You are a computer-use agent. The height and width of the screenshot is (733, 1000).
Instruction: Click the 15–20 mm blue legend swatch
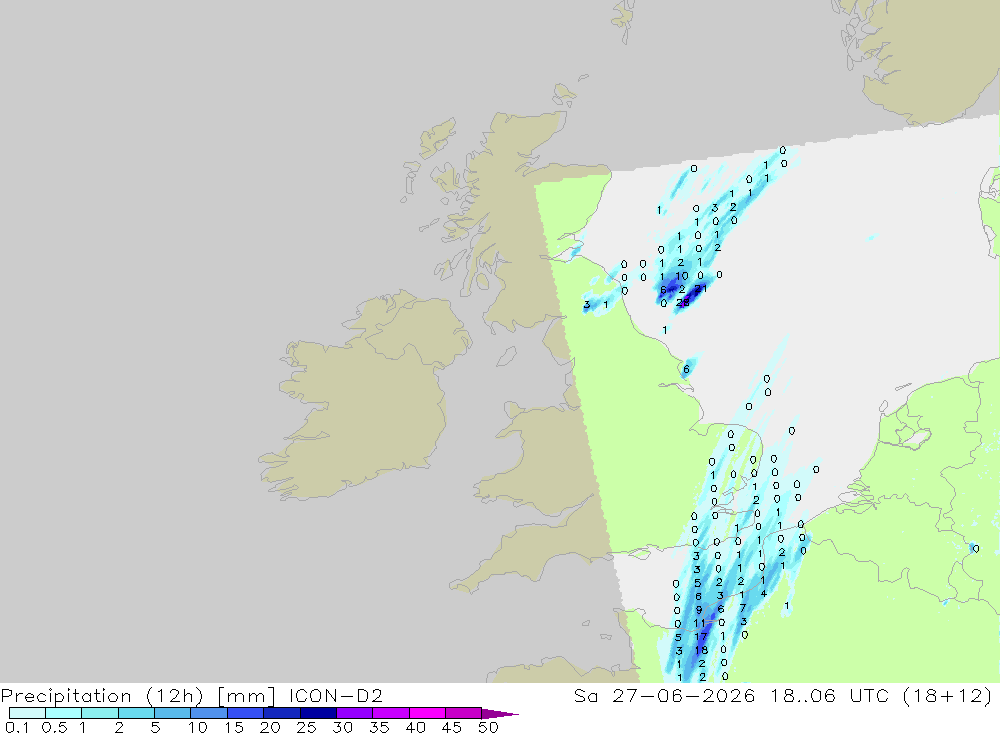(245, 713)
